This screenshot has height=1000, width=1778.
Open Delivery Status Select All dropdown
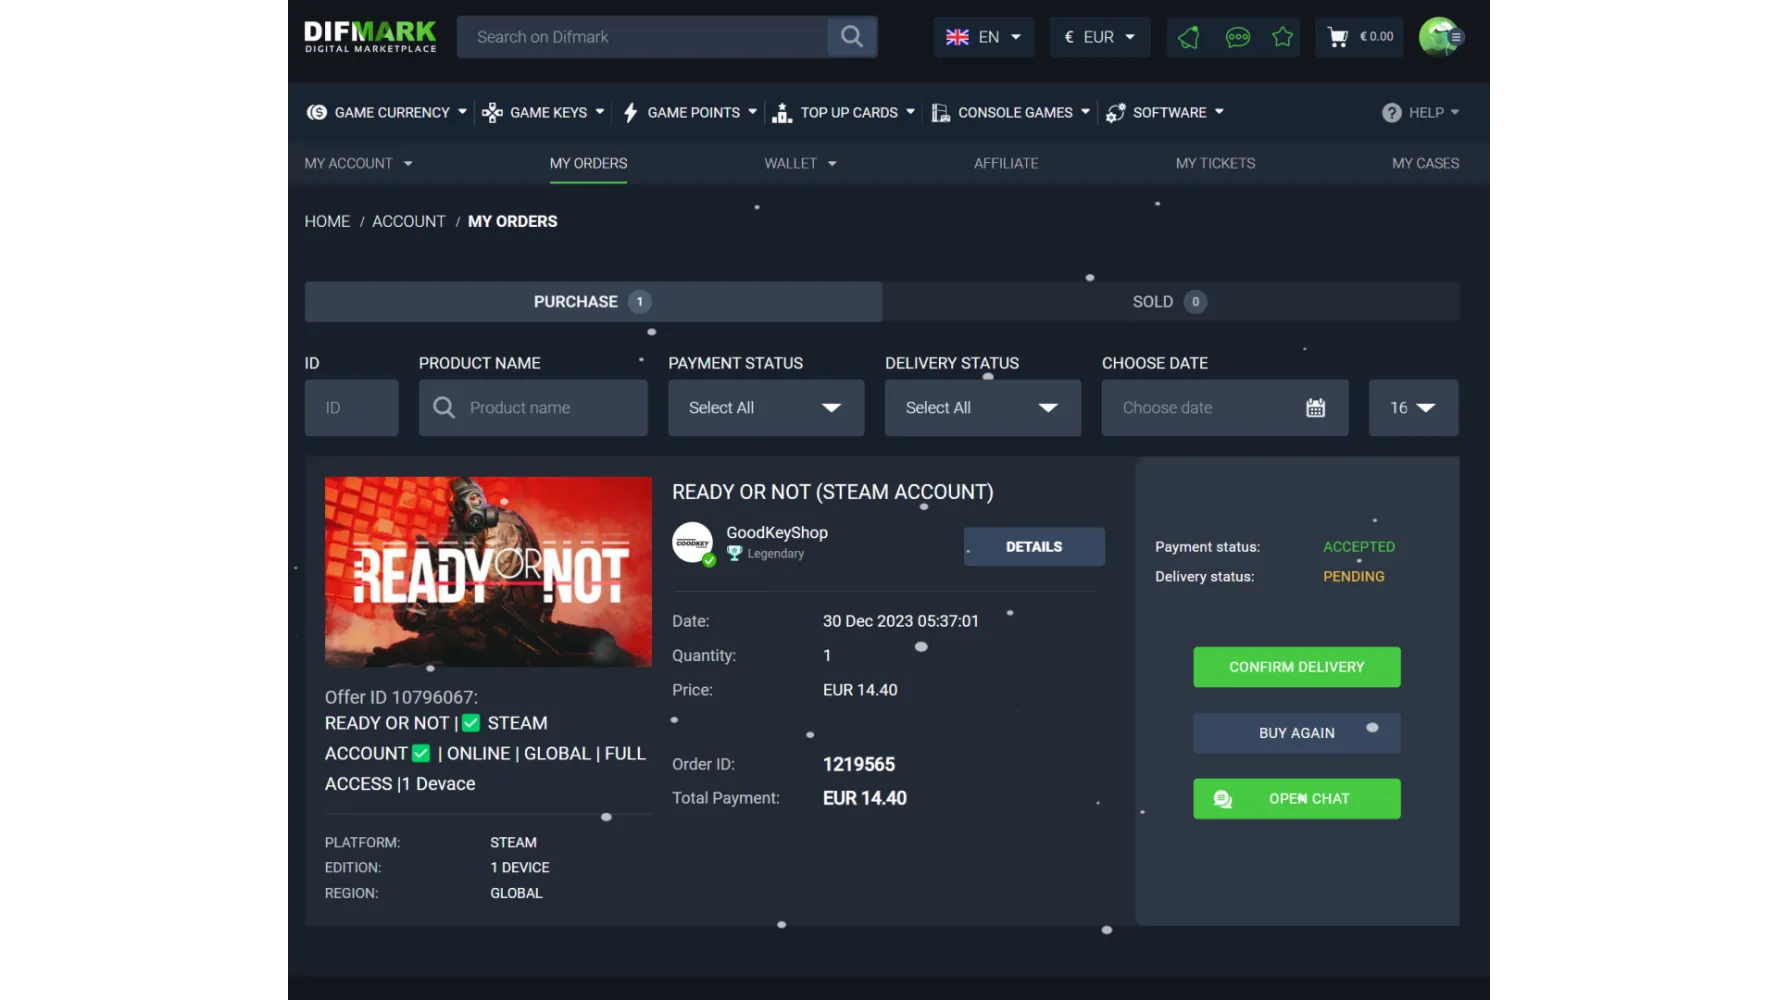982,407
